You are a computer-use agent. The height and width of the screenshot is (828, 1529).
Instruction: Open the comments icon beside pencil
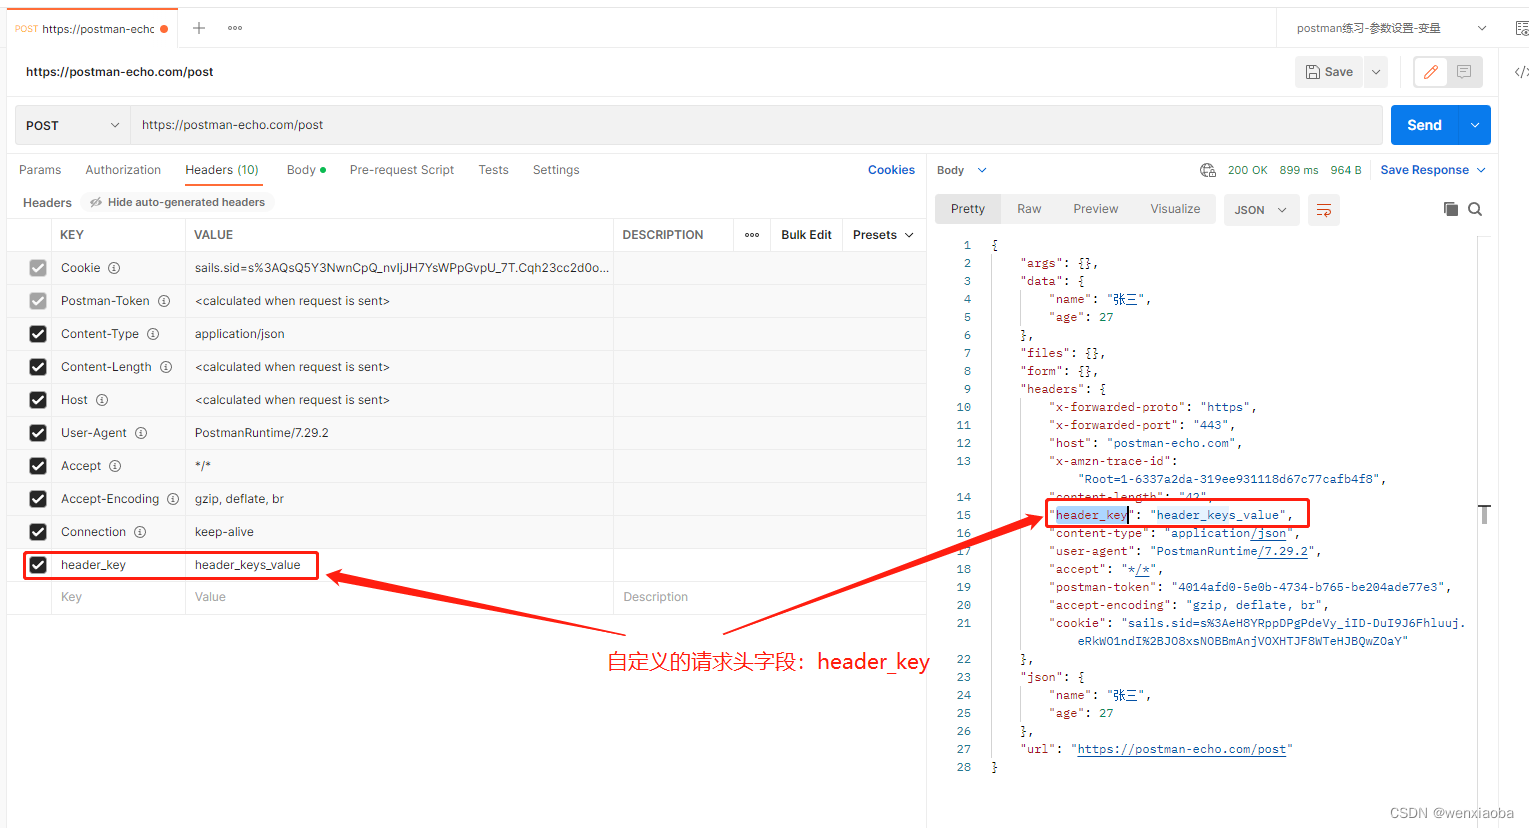[1464, 72]
